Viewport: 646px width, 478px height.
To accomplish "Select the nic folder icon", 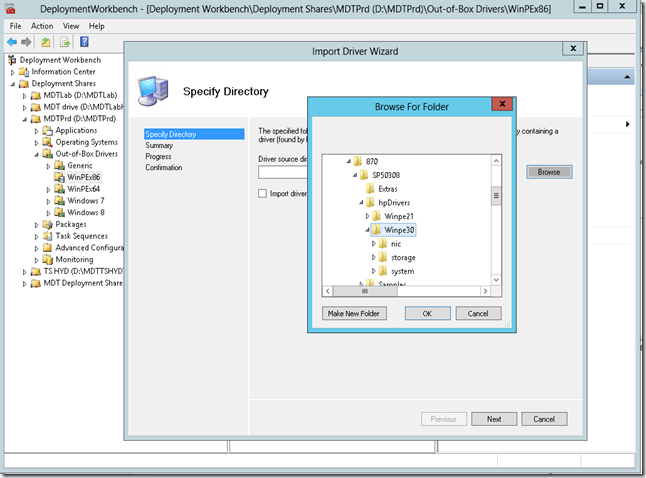I will [x=382, y=243].
